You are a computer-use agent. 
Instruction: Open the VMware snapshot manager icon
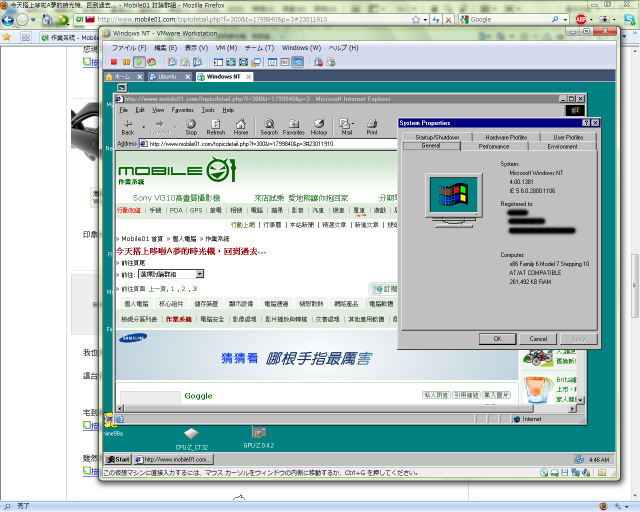[x=198, y=62]
